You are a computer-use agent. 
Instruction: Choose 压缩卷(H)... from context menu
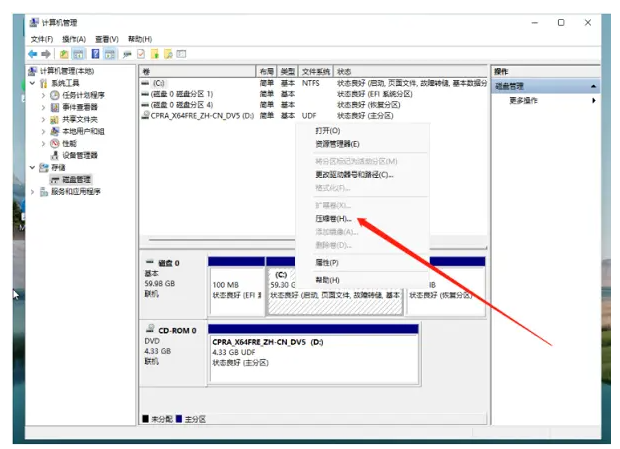(x=333, y=218)
